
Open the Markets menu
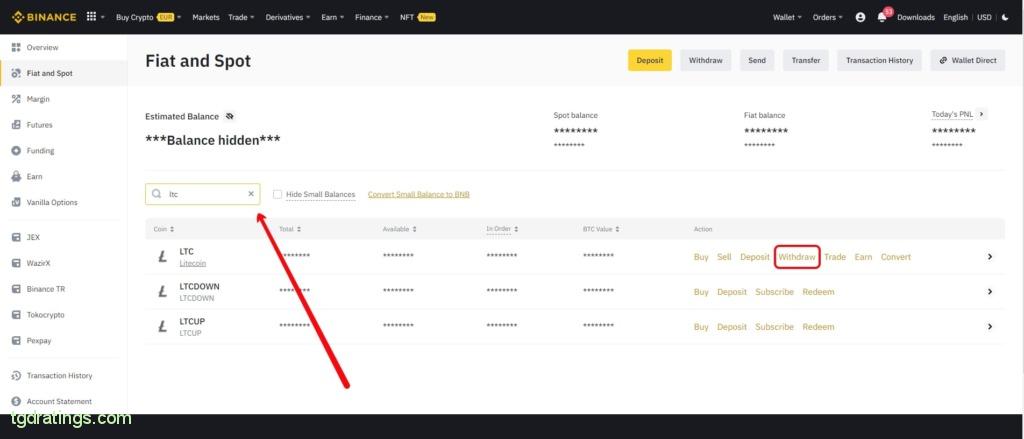coord(206,18)
